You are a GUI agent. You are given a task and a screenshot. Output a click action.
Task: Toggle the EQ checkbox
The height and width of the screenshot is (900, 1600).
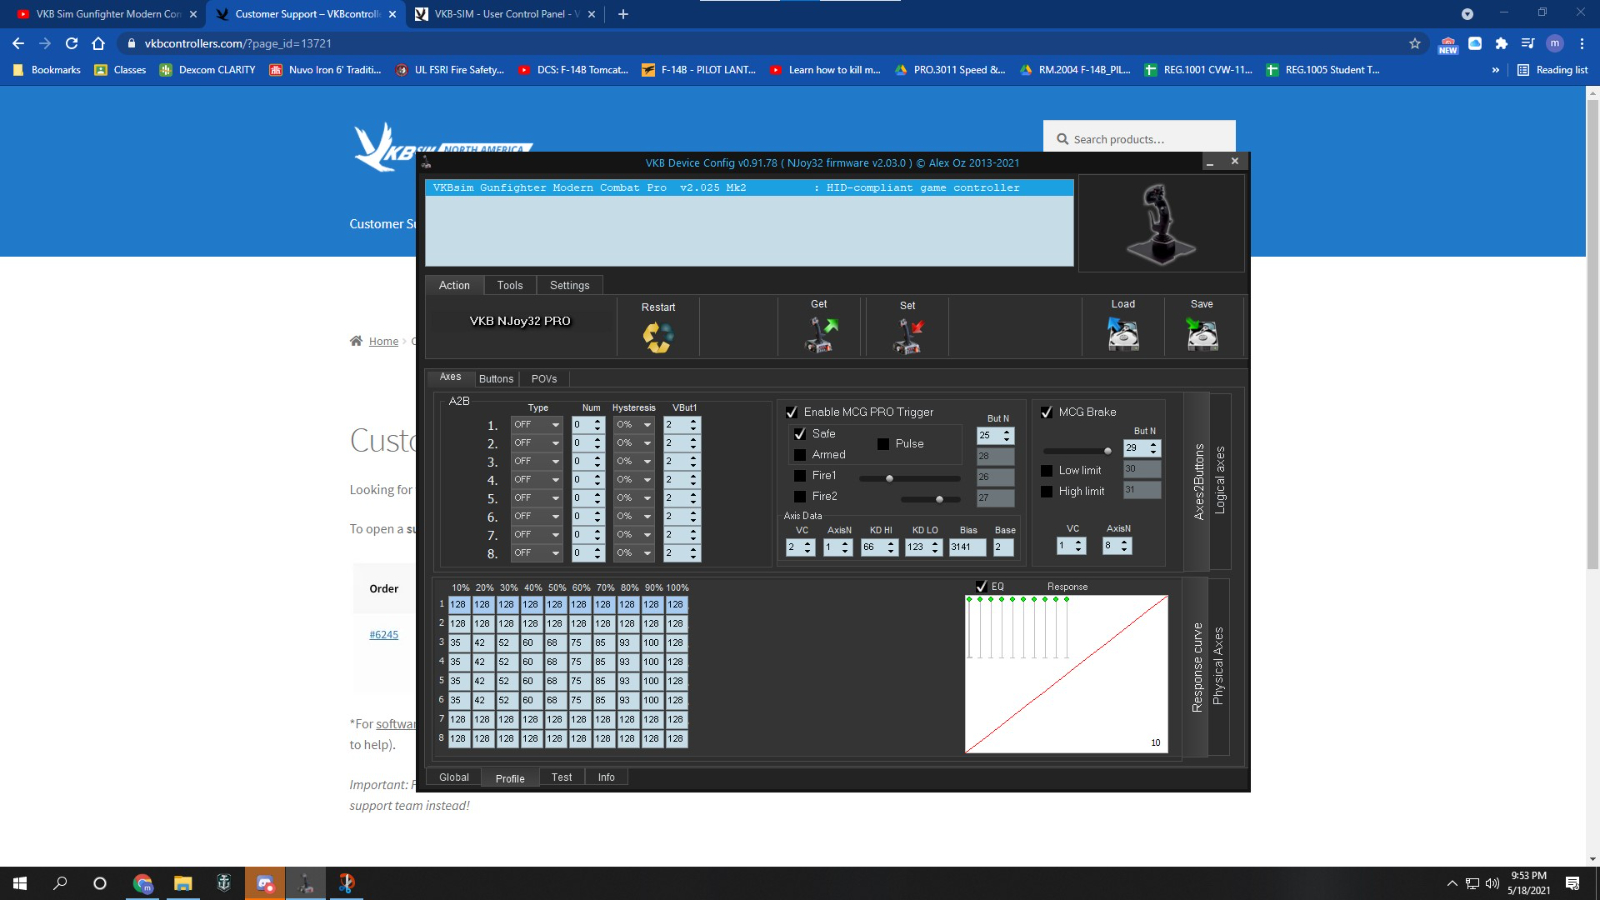(981, 586)
